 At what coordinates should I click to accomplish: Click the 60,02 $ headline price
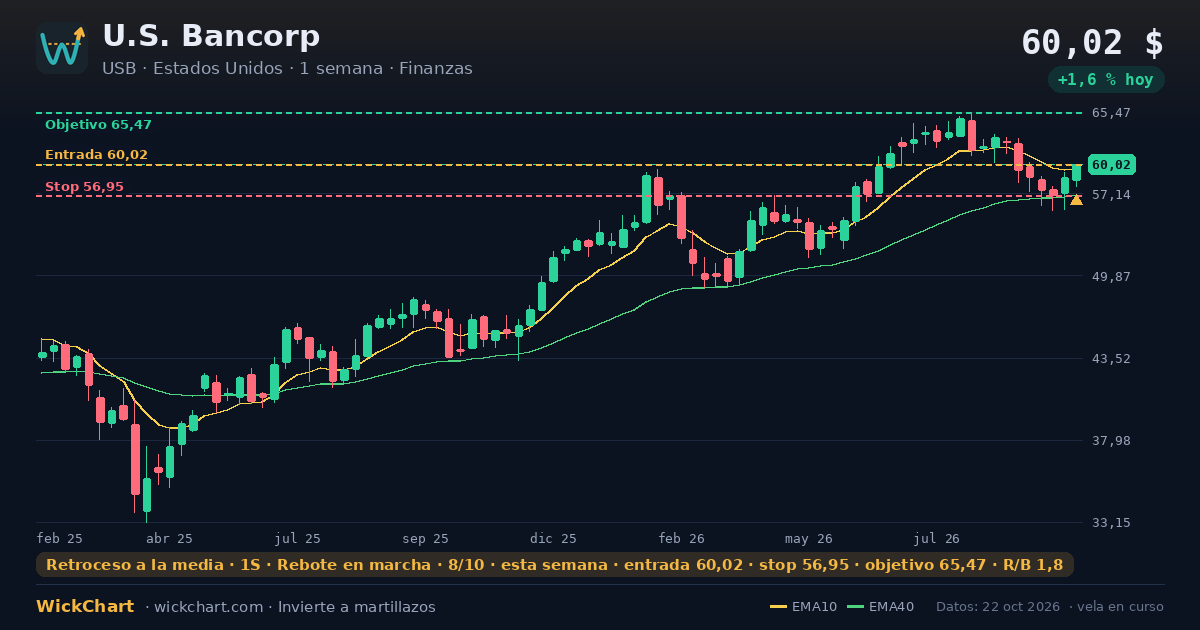[1092, 42]
